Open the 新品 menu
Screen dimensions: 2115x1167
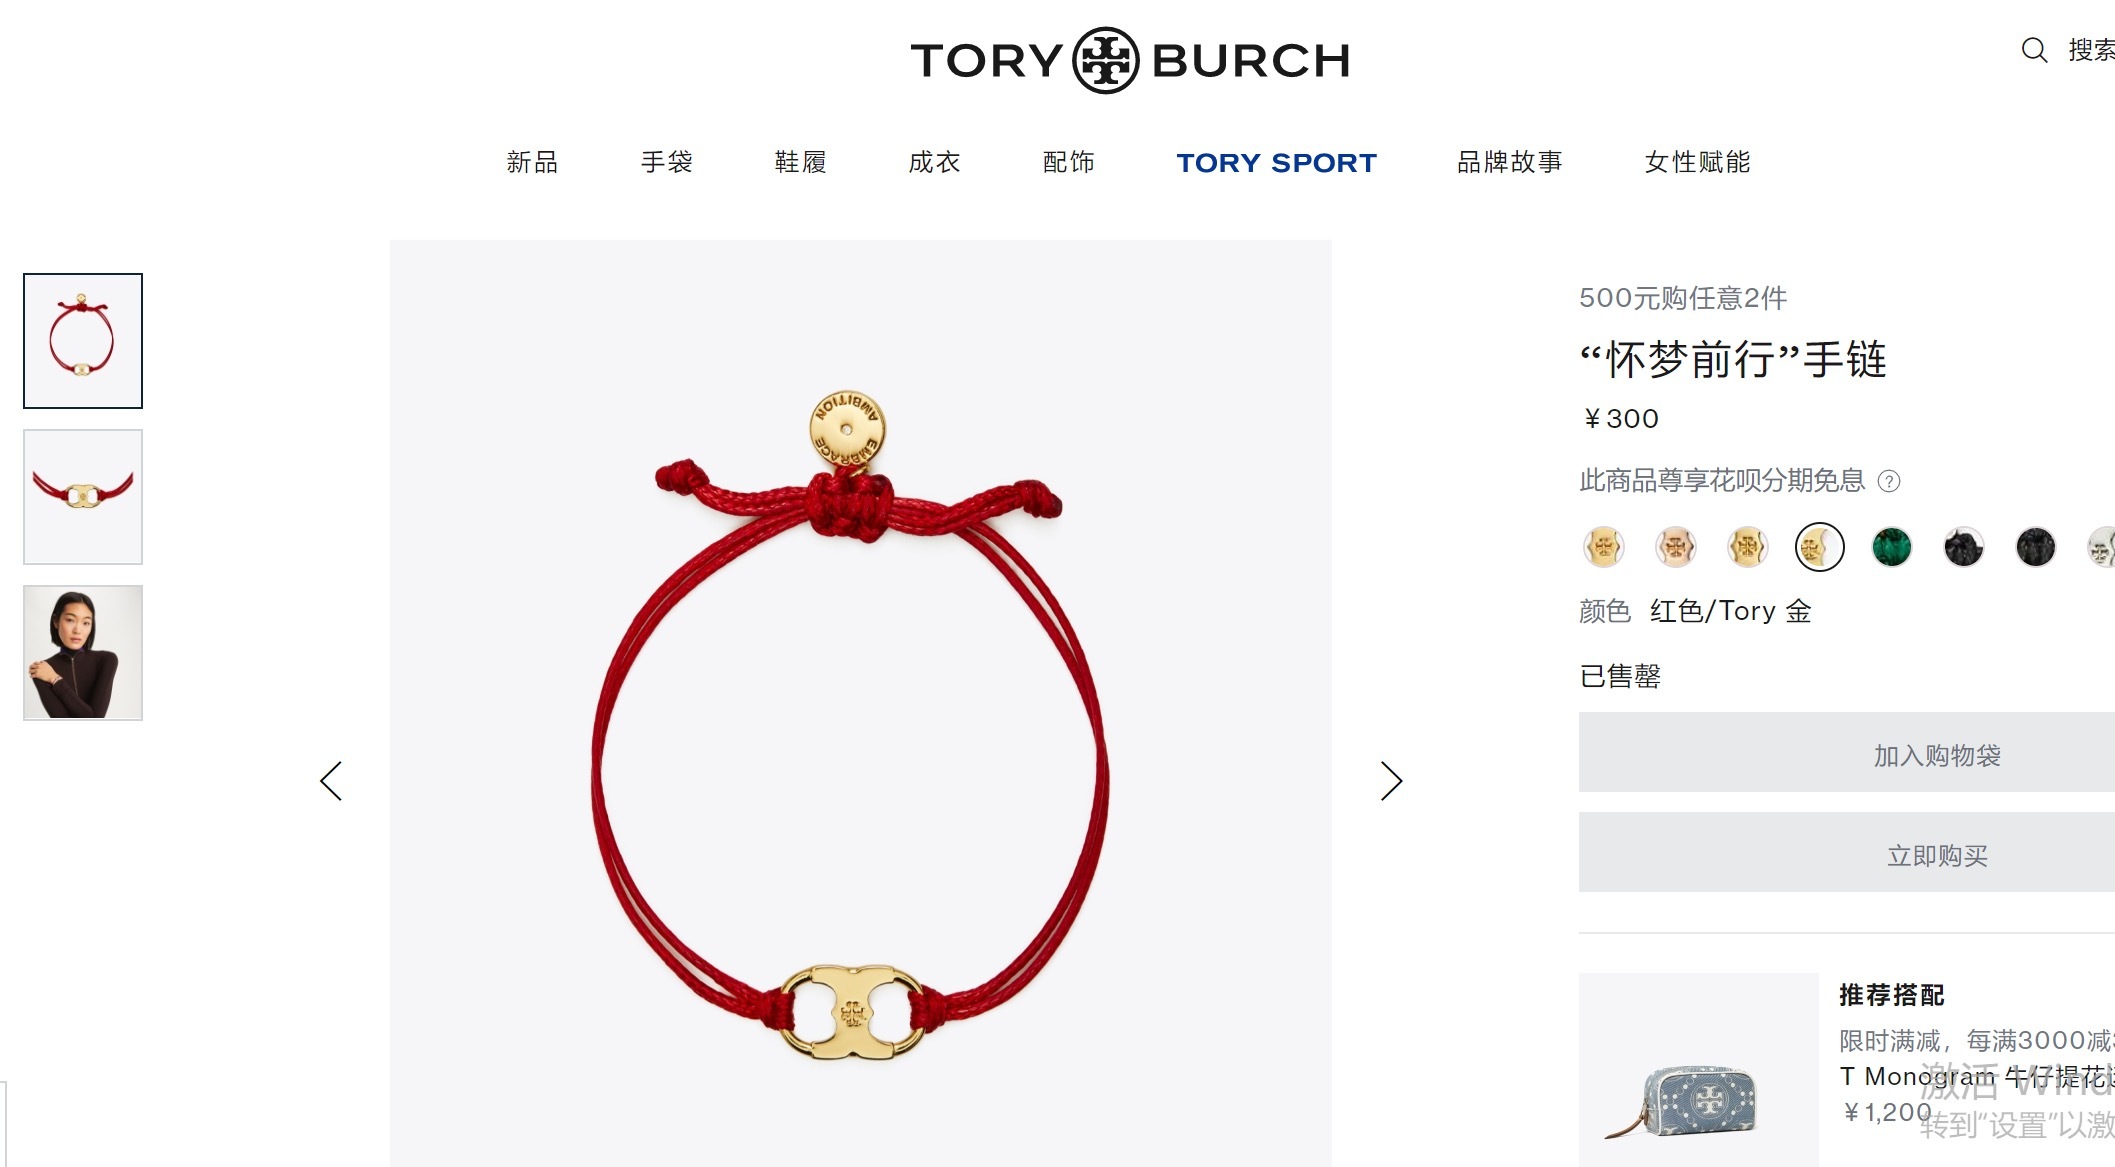(x=532, y=162)
